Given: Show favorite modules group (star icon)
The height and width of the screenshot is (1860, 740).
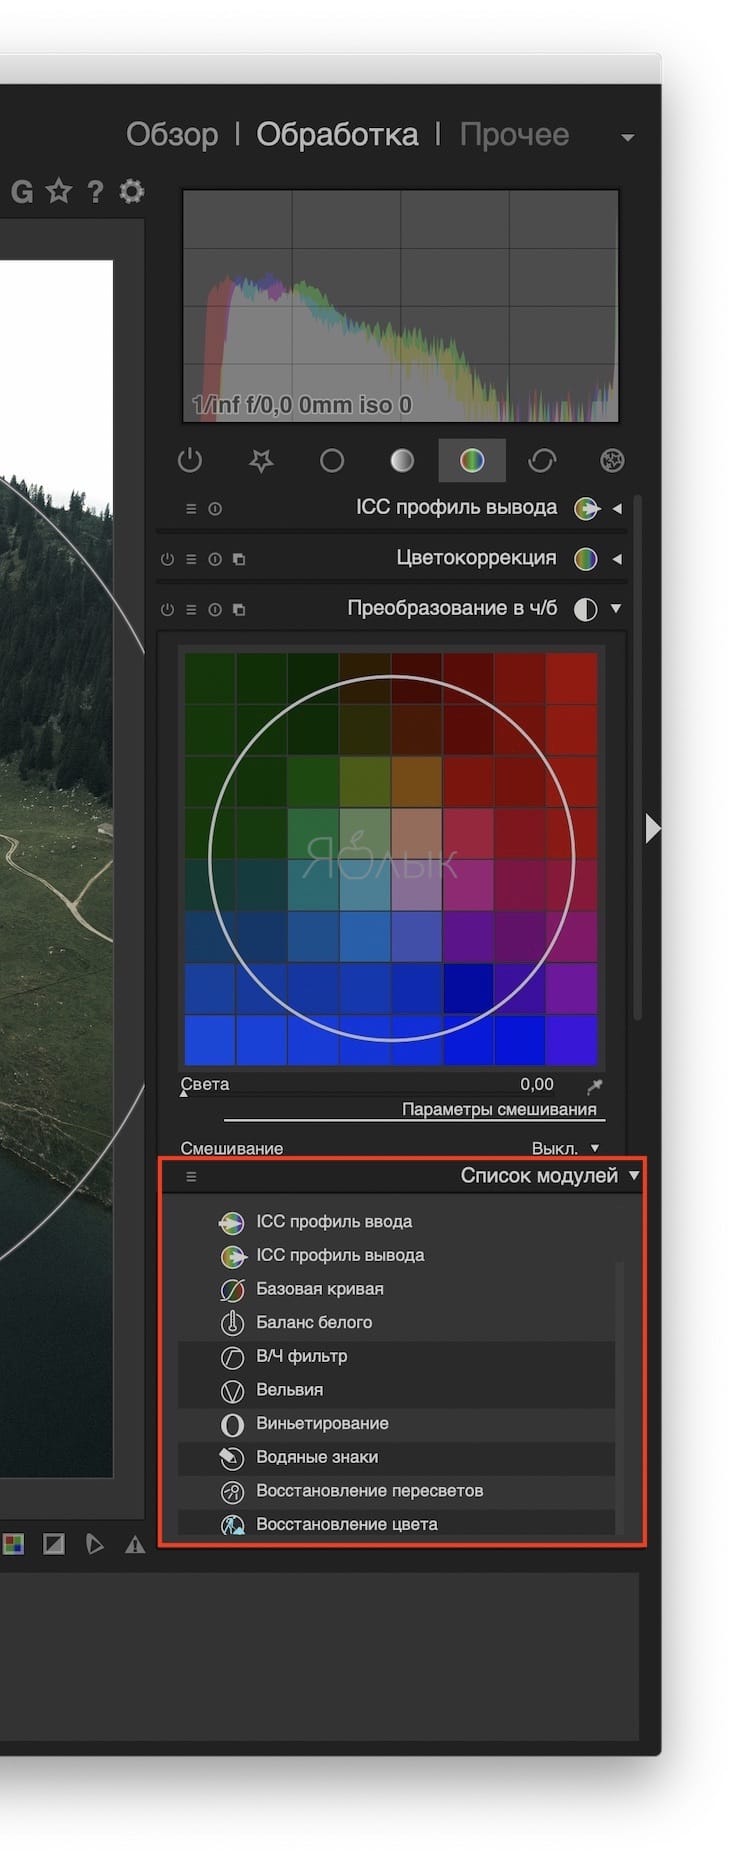Looking at the screenshot, I should [x=261, y=460].
